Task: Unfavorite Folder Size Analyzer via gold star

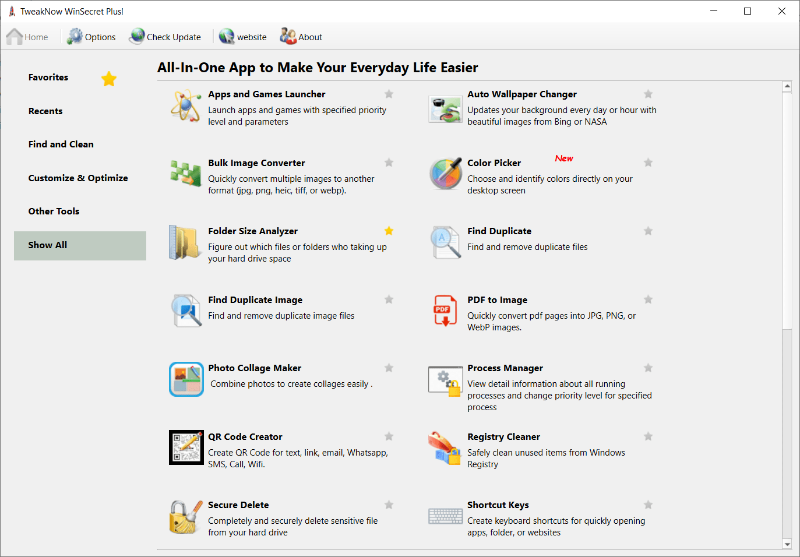Action: pyautogui.click(x=389, y=231)
